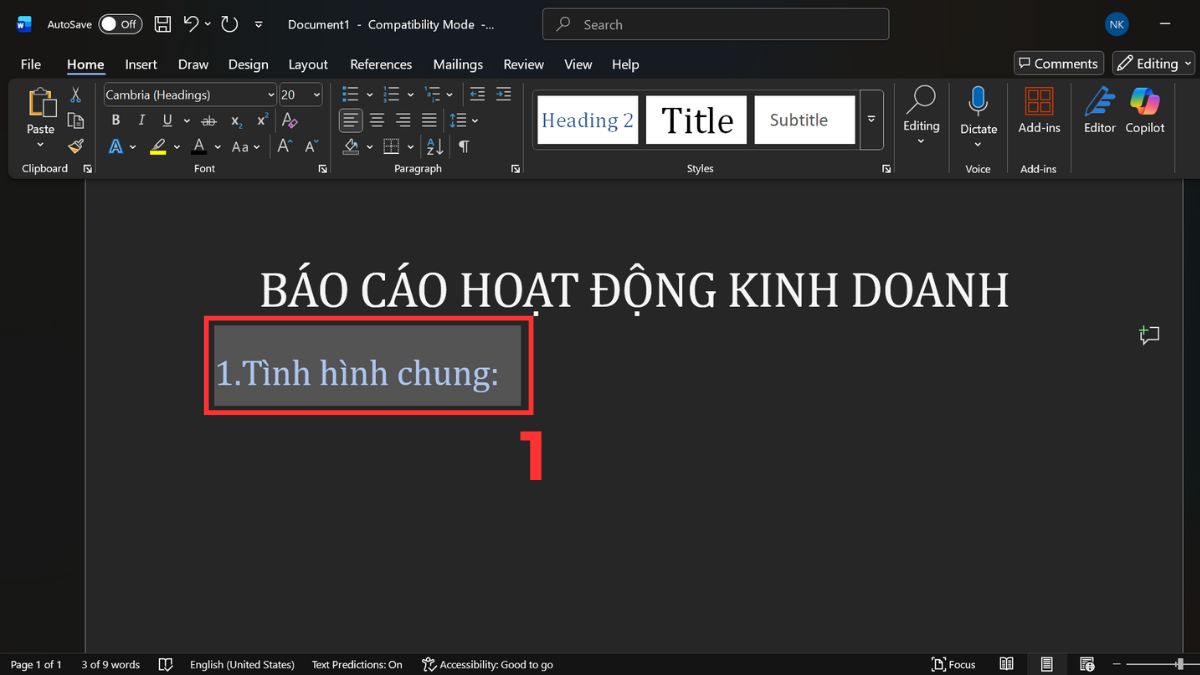Launch the Editor pane

click(x=1099, y=112)
